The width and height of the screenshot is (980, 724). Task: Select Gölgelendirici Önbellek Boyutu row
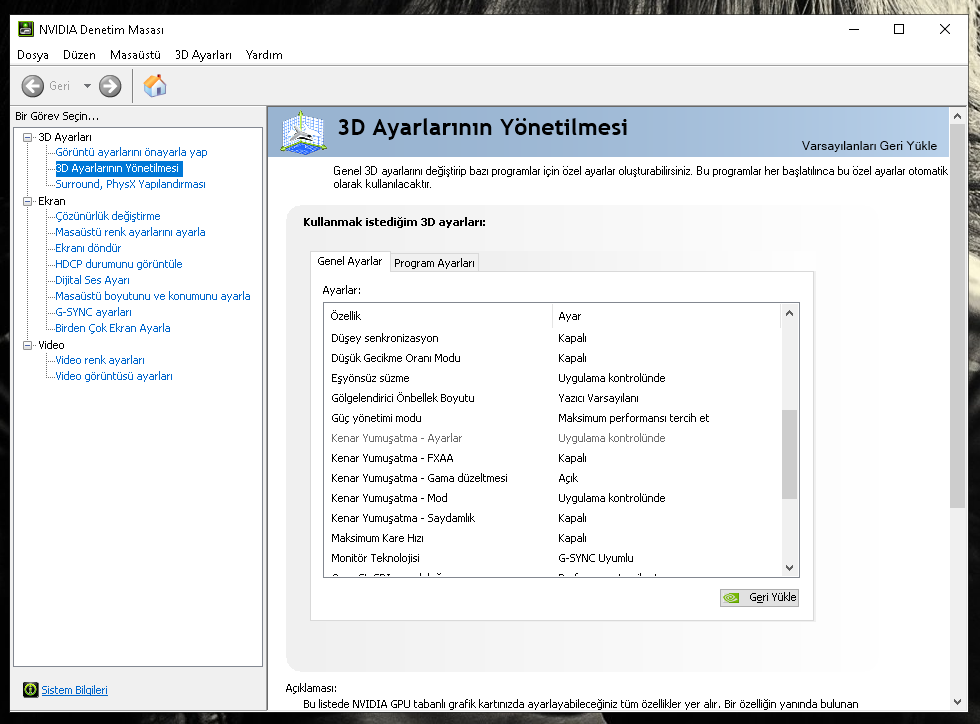(x=552, y=398)
